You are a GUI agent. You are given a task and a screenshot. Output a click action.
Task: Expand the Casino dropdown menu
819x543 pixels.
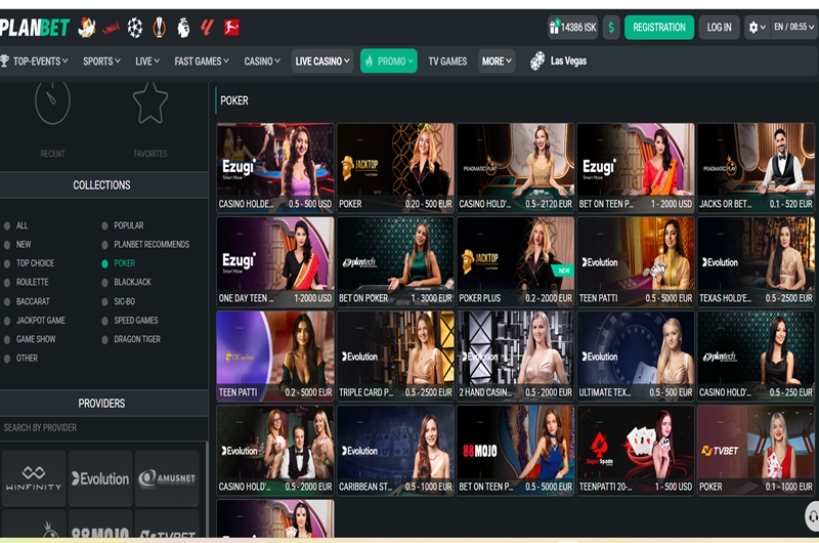tap(262, 61)
